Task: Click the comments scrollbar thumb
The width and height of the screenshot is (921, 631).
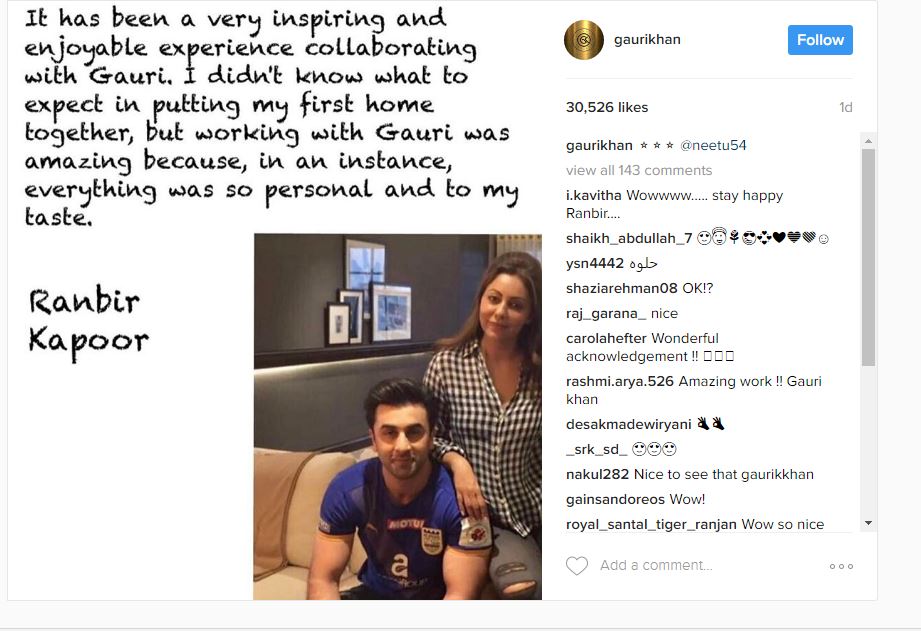Action: tap(868, 257)
